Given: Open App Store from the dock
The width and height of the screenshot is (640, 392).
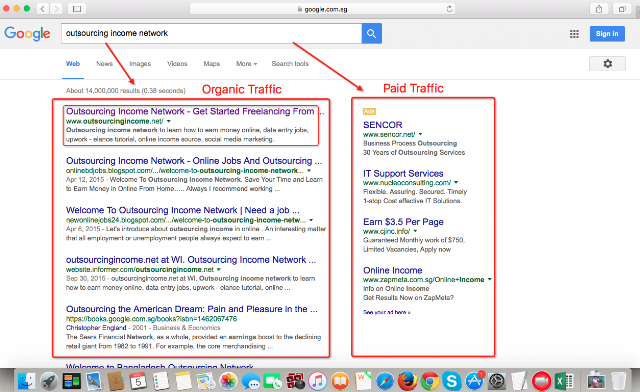Looking at the screenshot, I should [x=474, y=381].
